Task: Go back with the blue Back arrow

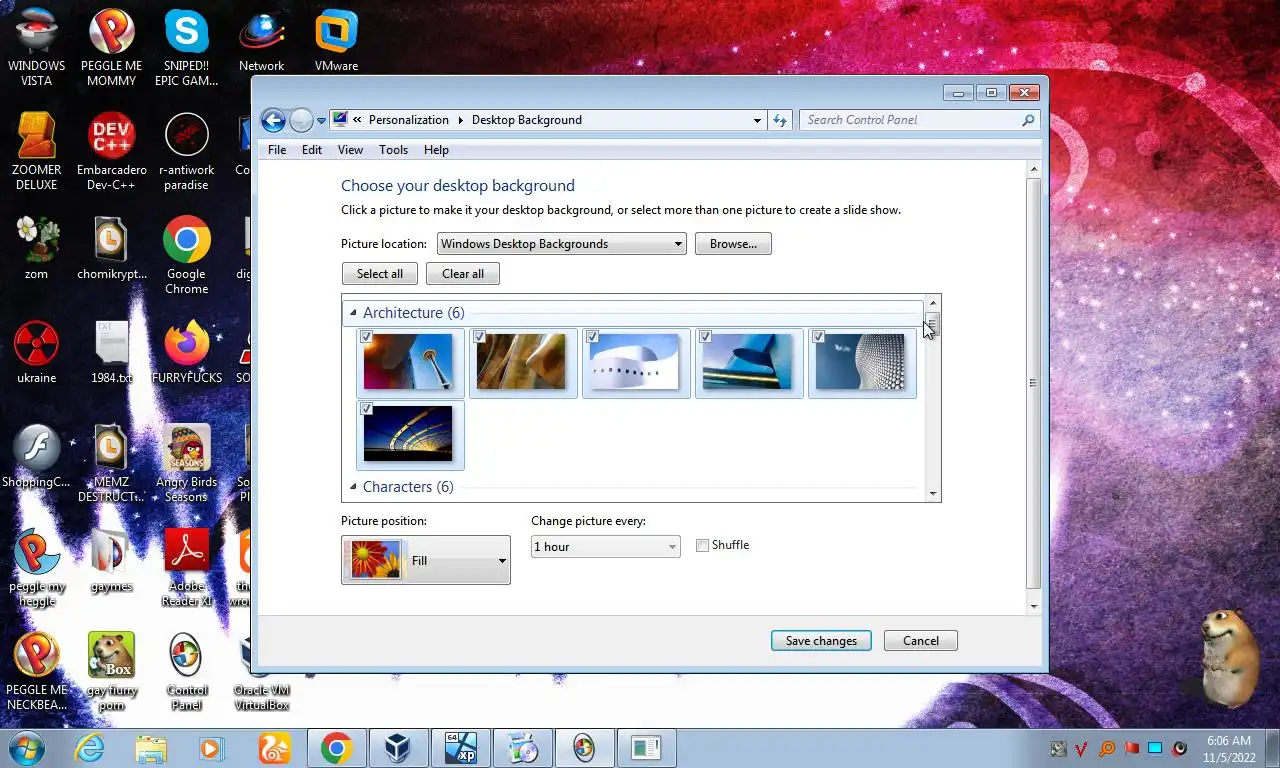Action: tap(273, 121)
